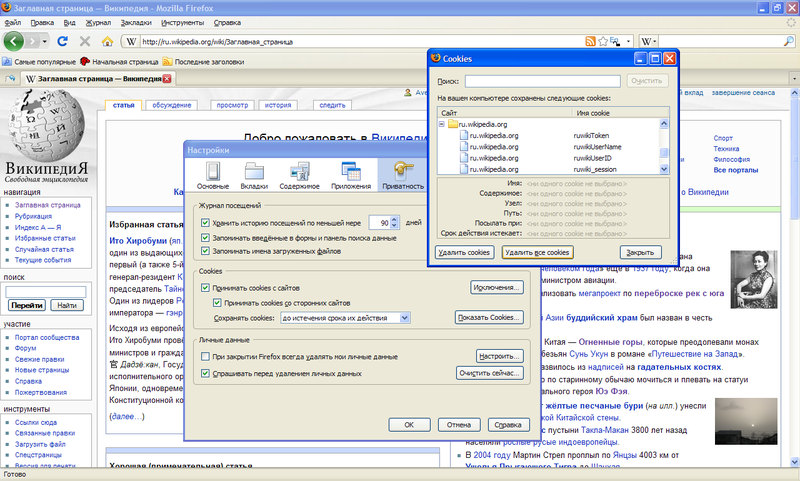Open the tab list dropdown at right
Viewport: 800px width, 481px height.
click(794, 79)
